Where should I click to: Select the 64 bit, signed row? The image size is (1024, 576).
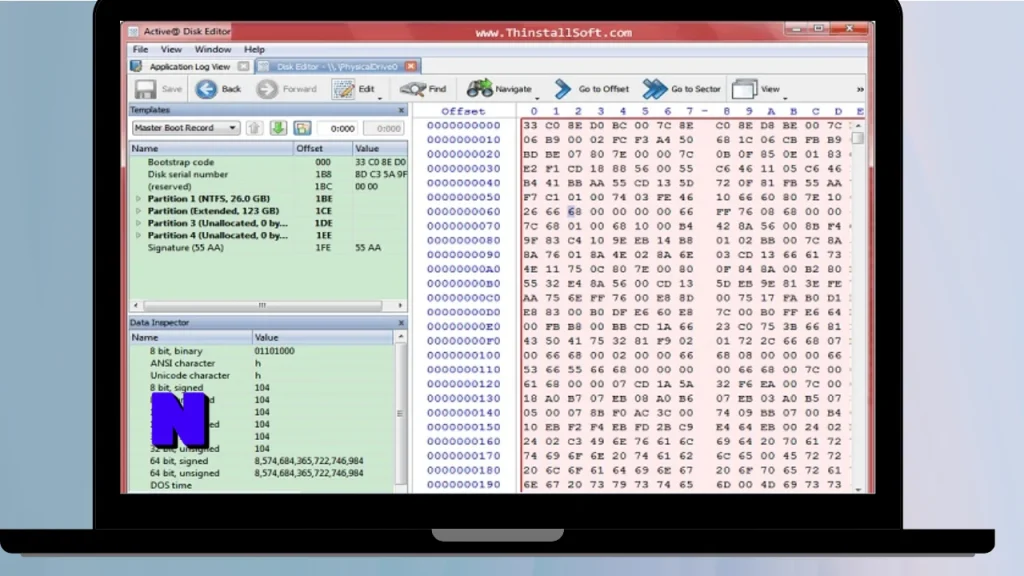point(262,461)
